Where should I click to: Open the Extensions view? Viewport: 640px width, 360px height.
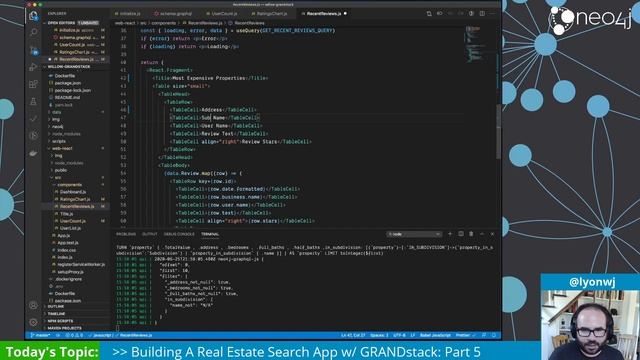(x=33, y=84)
